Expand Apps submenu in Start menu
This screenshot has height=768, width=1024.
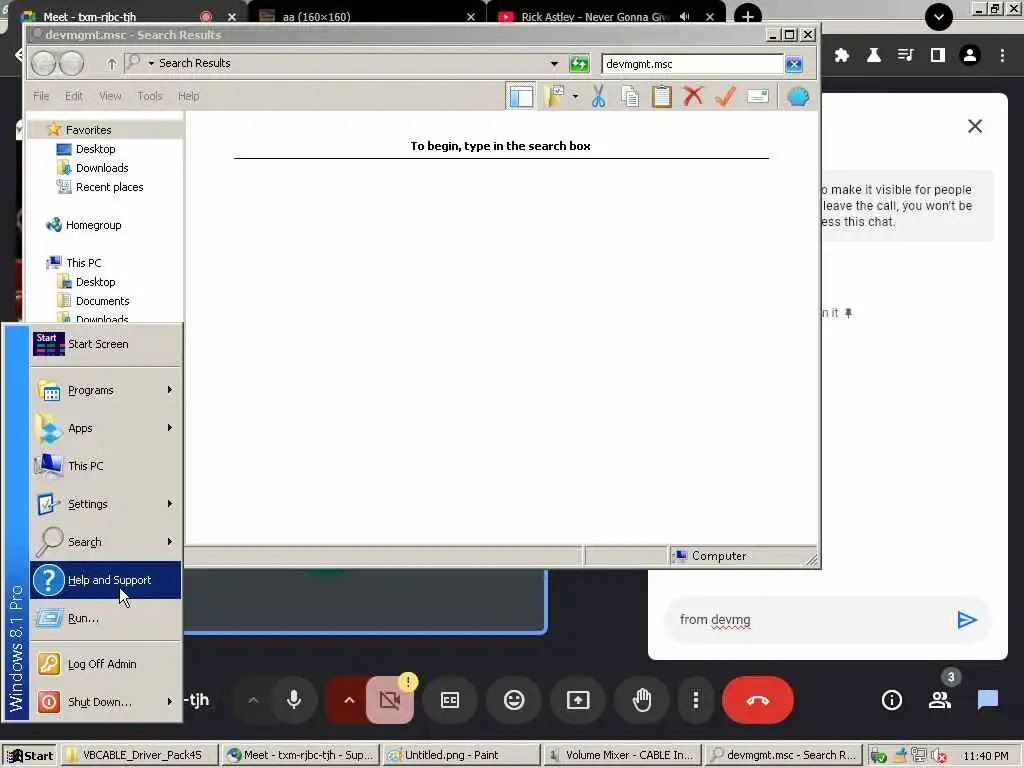coord(105,428)
